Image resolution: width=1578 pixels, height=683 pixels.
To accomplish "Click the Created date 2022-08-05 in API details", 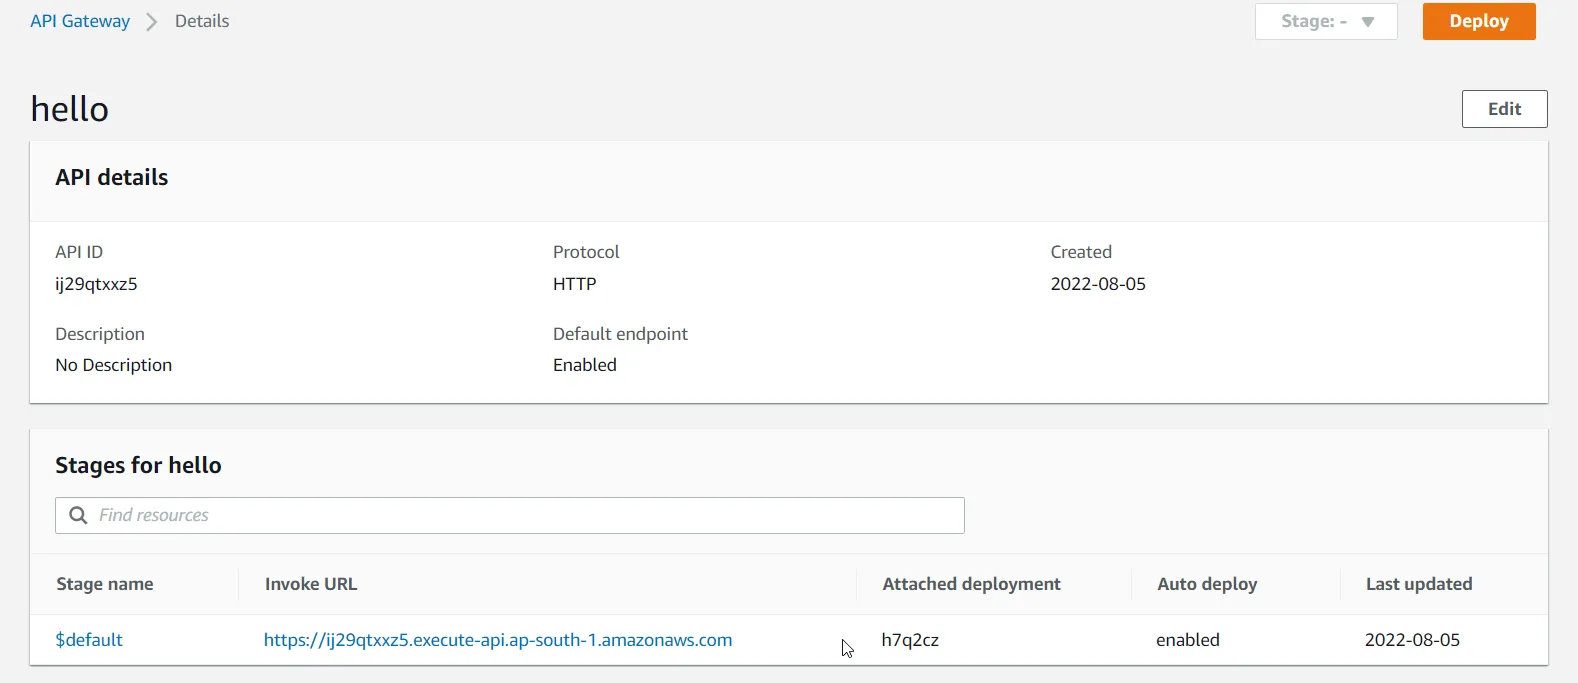I will pos(1098,284).
